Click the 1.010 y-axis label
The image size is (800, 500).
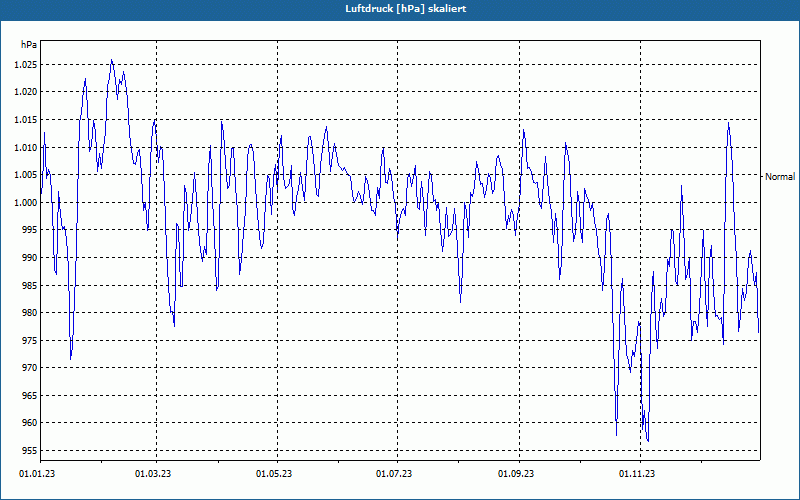click(x=25, y=147)
